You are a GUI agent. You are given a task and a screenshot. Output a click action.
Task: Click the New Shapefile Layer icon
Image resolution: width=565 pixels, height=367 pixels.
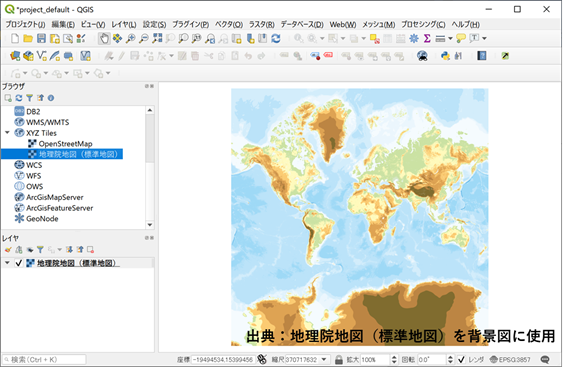42,56
